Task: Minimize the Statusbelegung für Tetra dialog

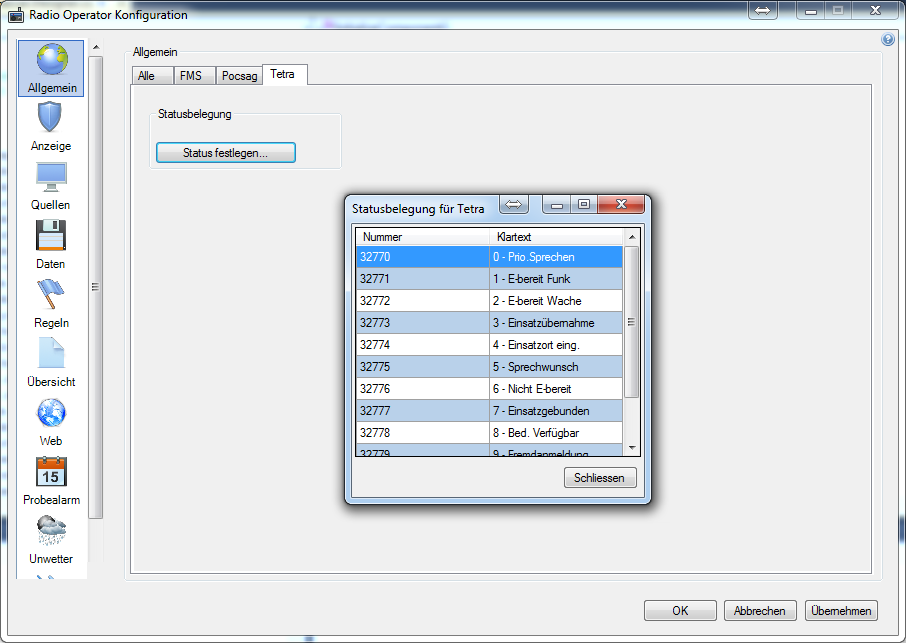Action: tap(557, 205)
